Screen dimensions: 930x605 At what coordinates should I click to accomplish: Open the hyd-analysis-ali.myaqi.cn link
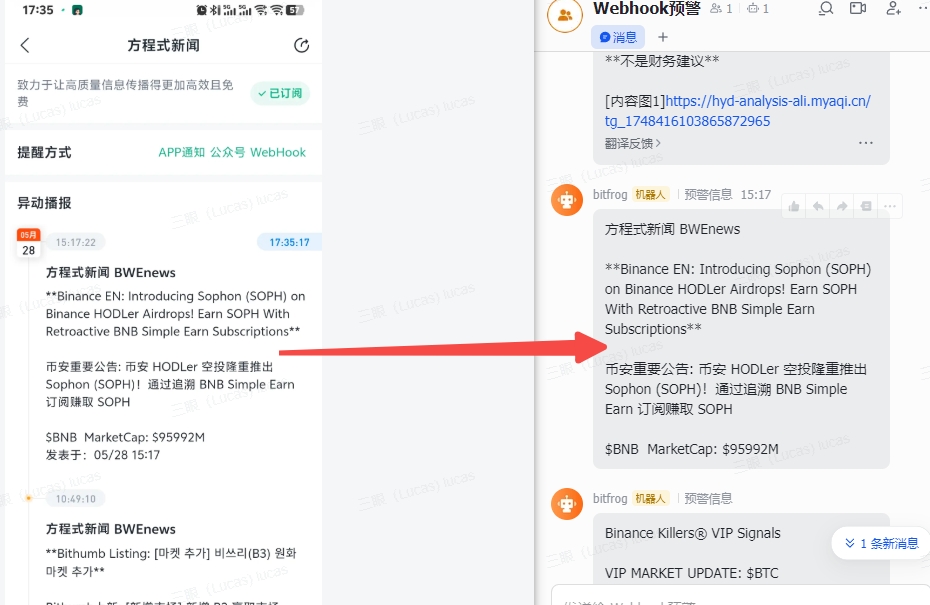coord(737,111)
